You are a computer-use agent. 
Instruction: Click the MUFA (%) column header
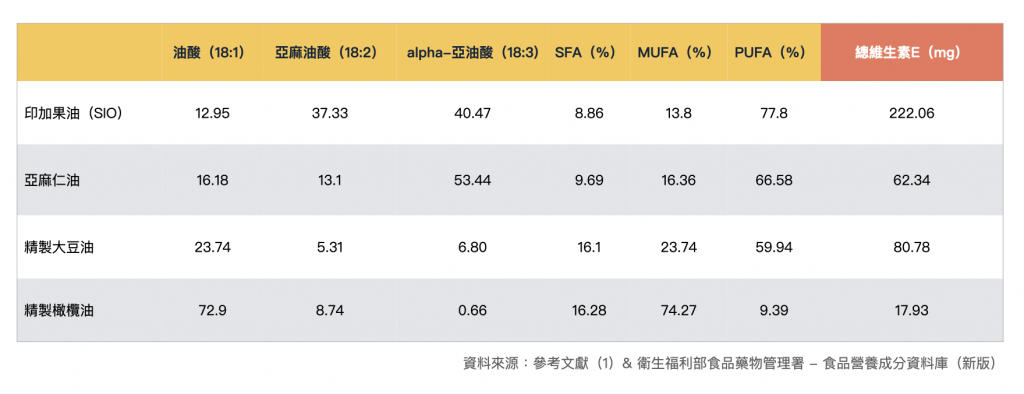point(675,54)
